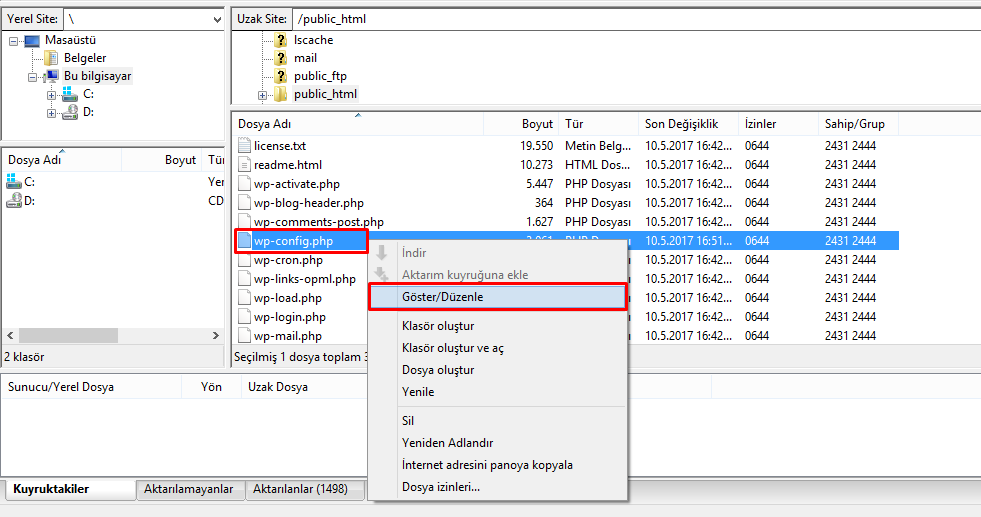Choose Yeniden Adlandır from context menu
Image resolution: width=981 pixels, height=517 pixels.
coord(447,443)
